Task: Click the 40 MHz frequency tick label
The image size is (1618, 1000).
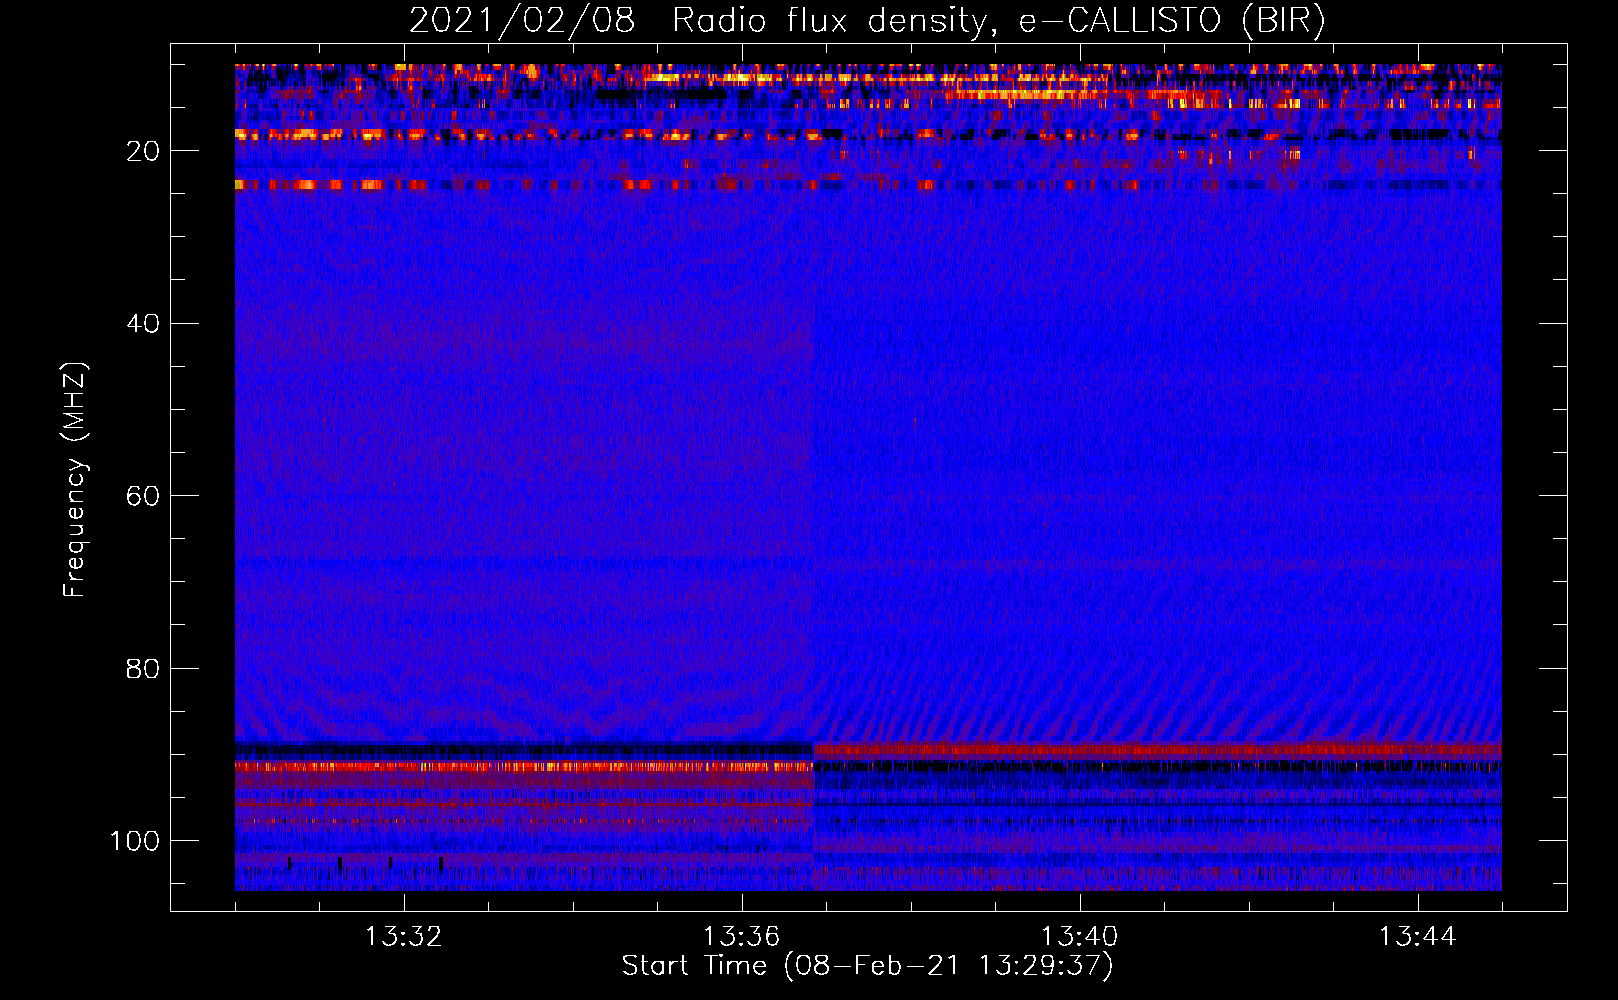Action: point(144,324)
